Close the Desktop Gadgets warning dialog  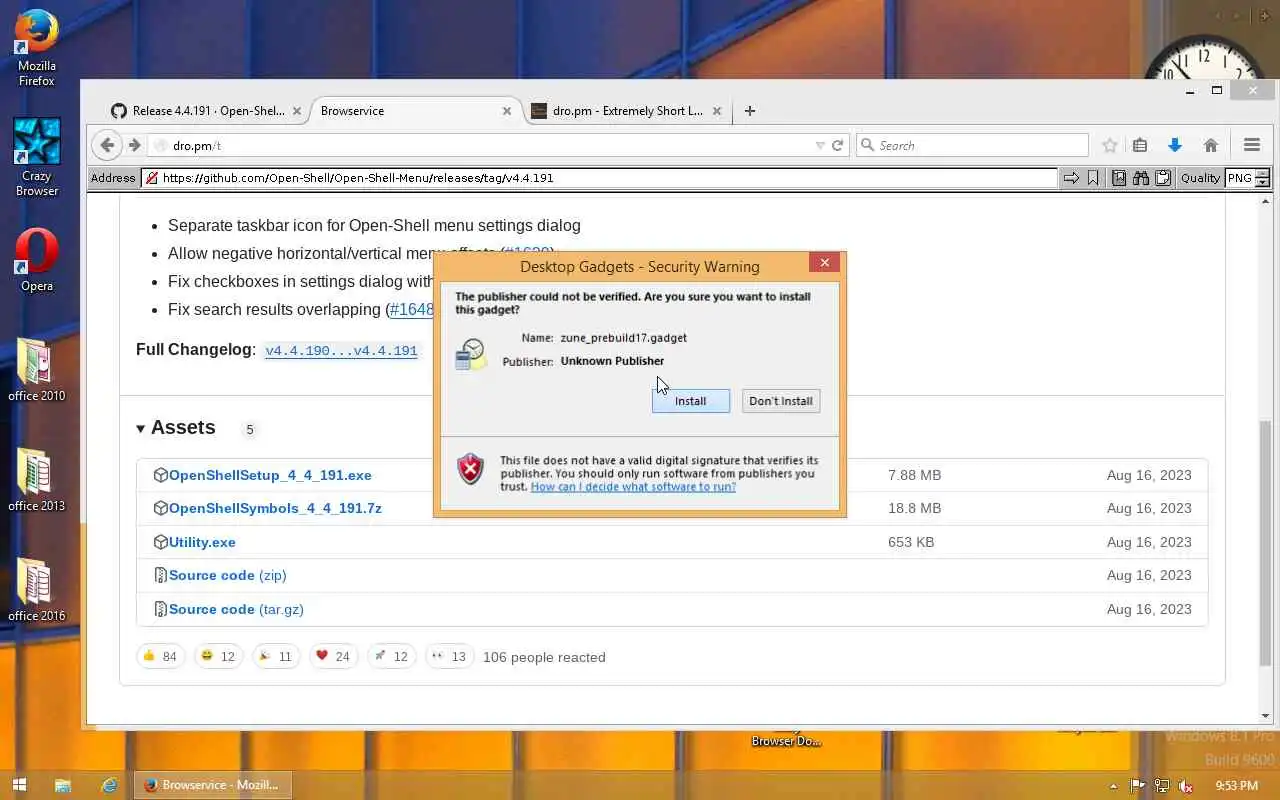(824, 263)
